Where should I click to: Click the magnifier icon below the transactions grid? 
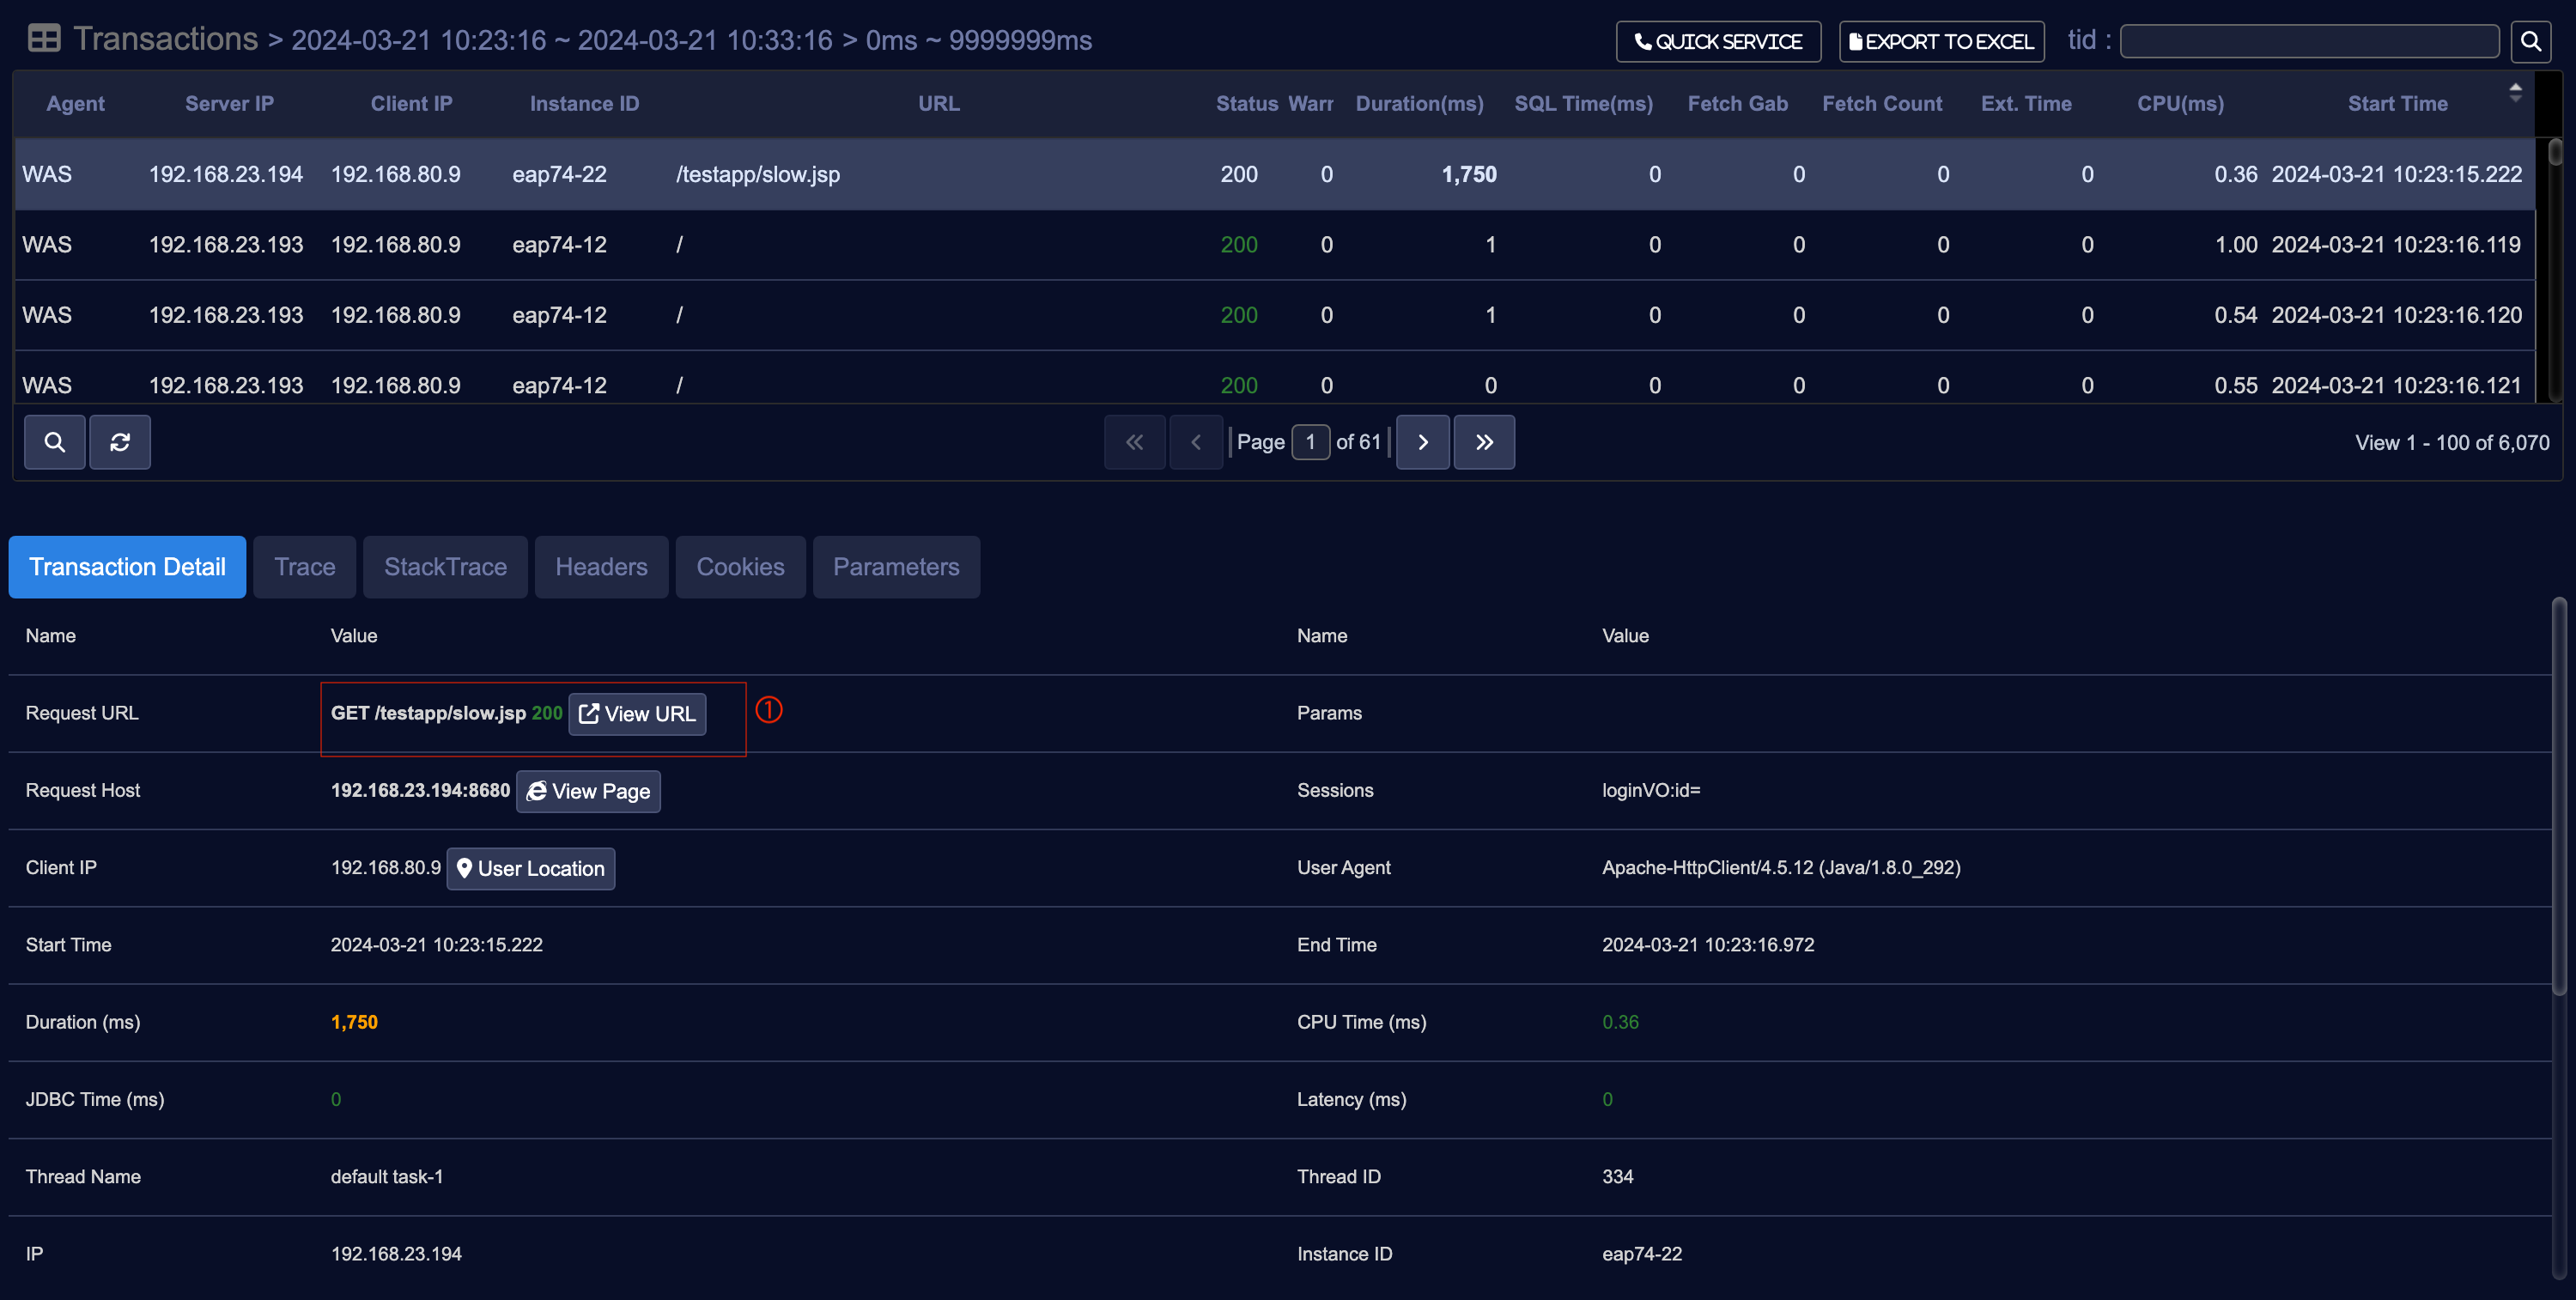pos(55,442)
